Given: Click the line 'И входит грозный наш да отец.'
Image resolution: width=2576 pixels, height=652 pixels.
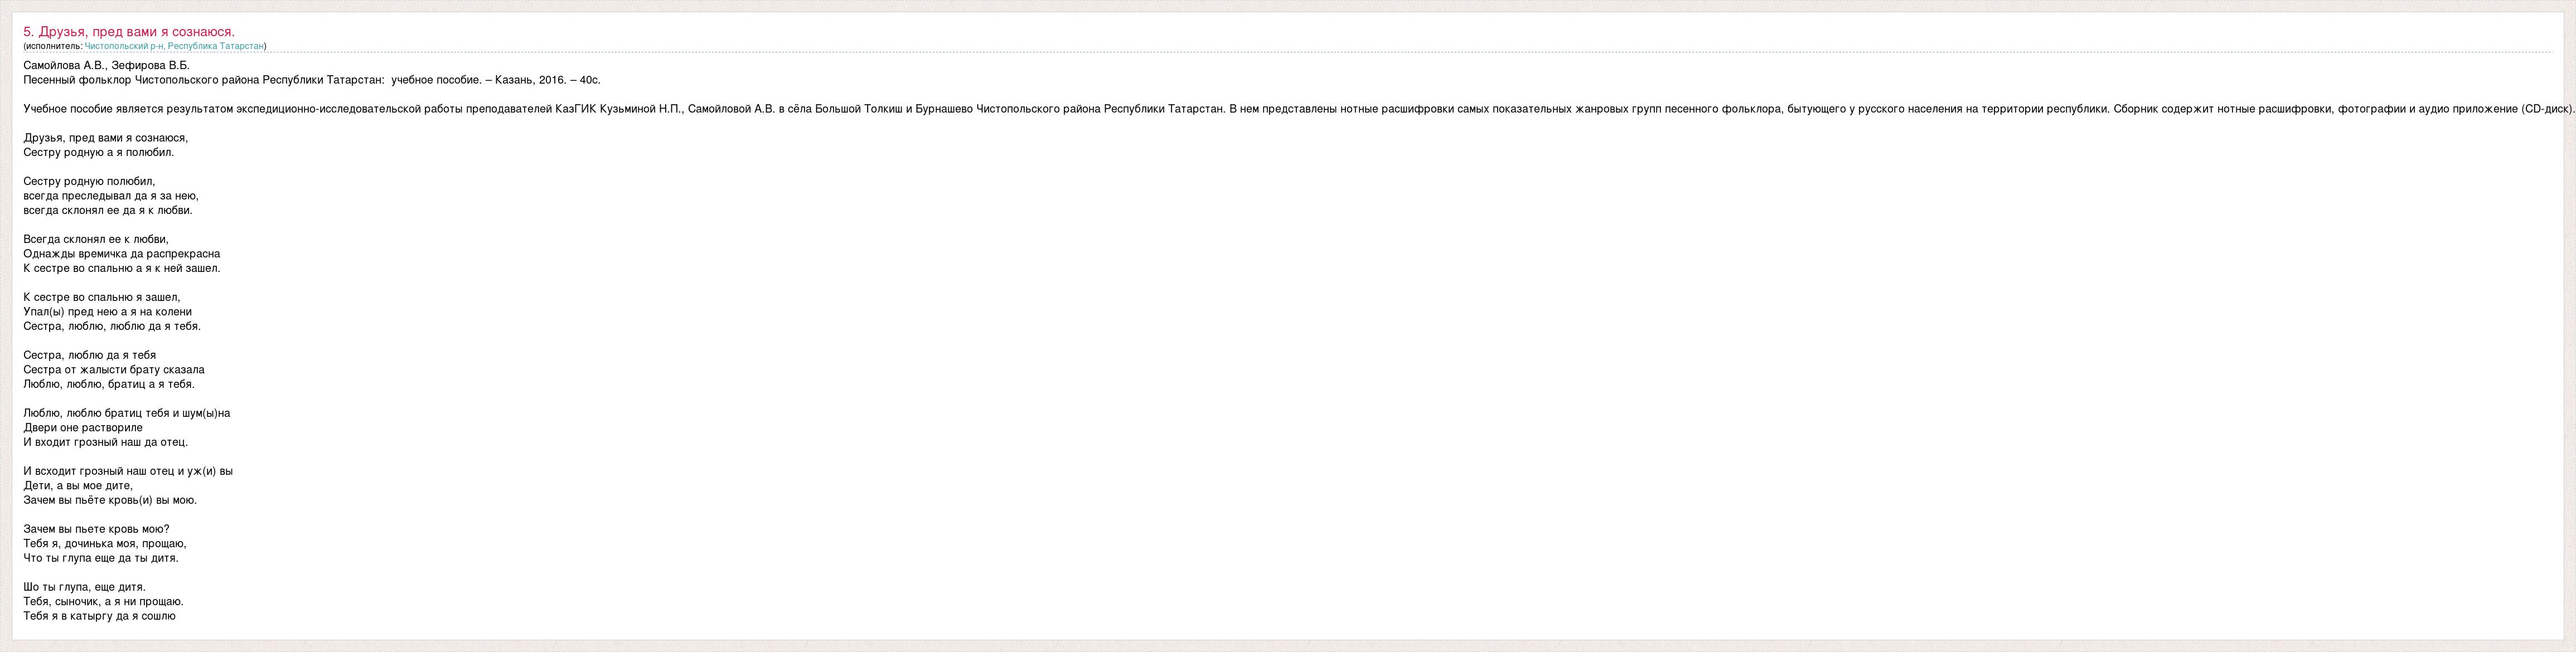Looking at the screenshot, I should coord(105,442).
